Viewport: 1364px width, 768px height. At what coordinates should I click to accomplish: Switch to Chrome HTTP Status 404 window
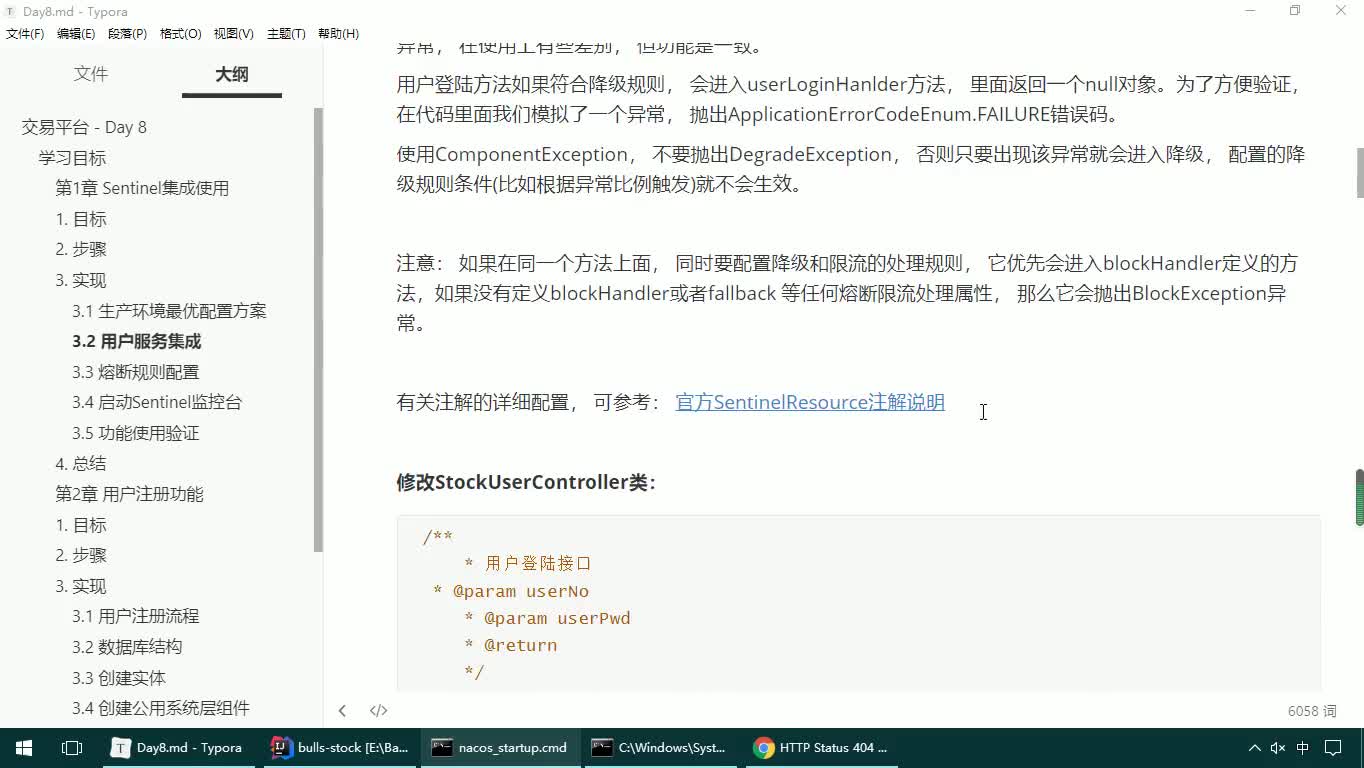(820, 748)
